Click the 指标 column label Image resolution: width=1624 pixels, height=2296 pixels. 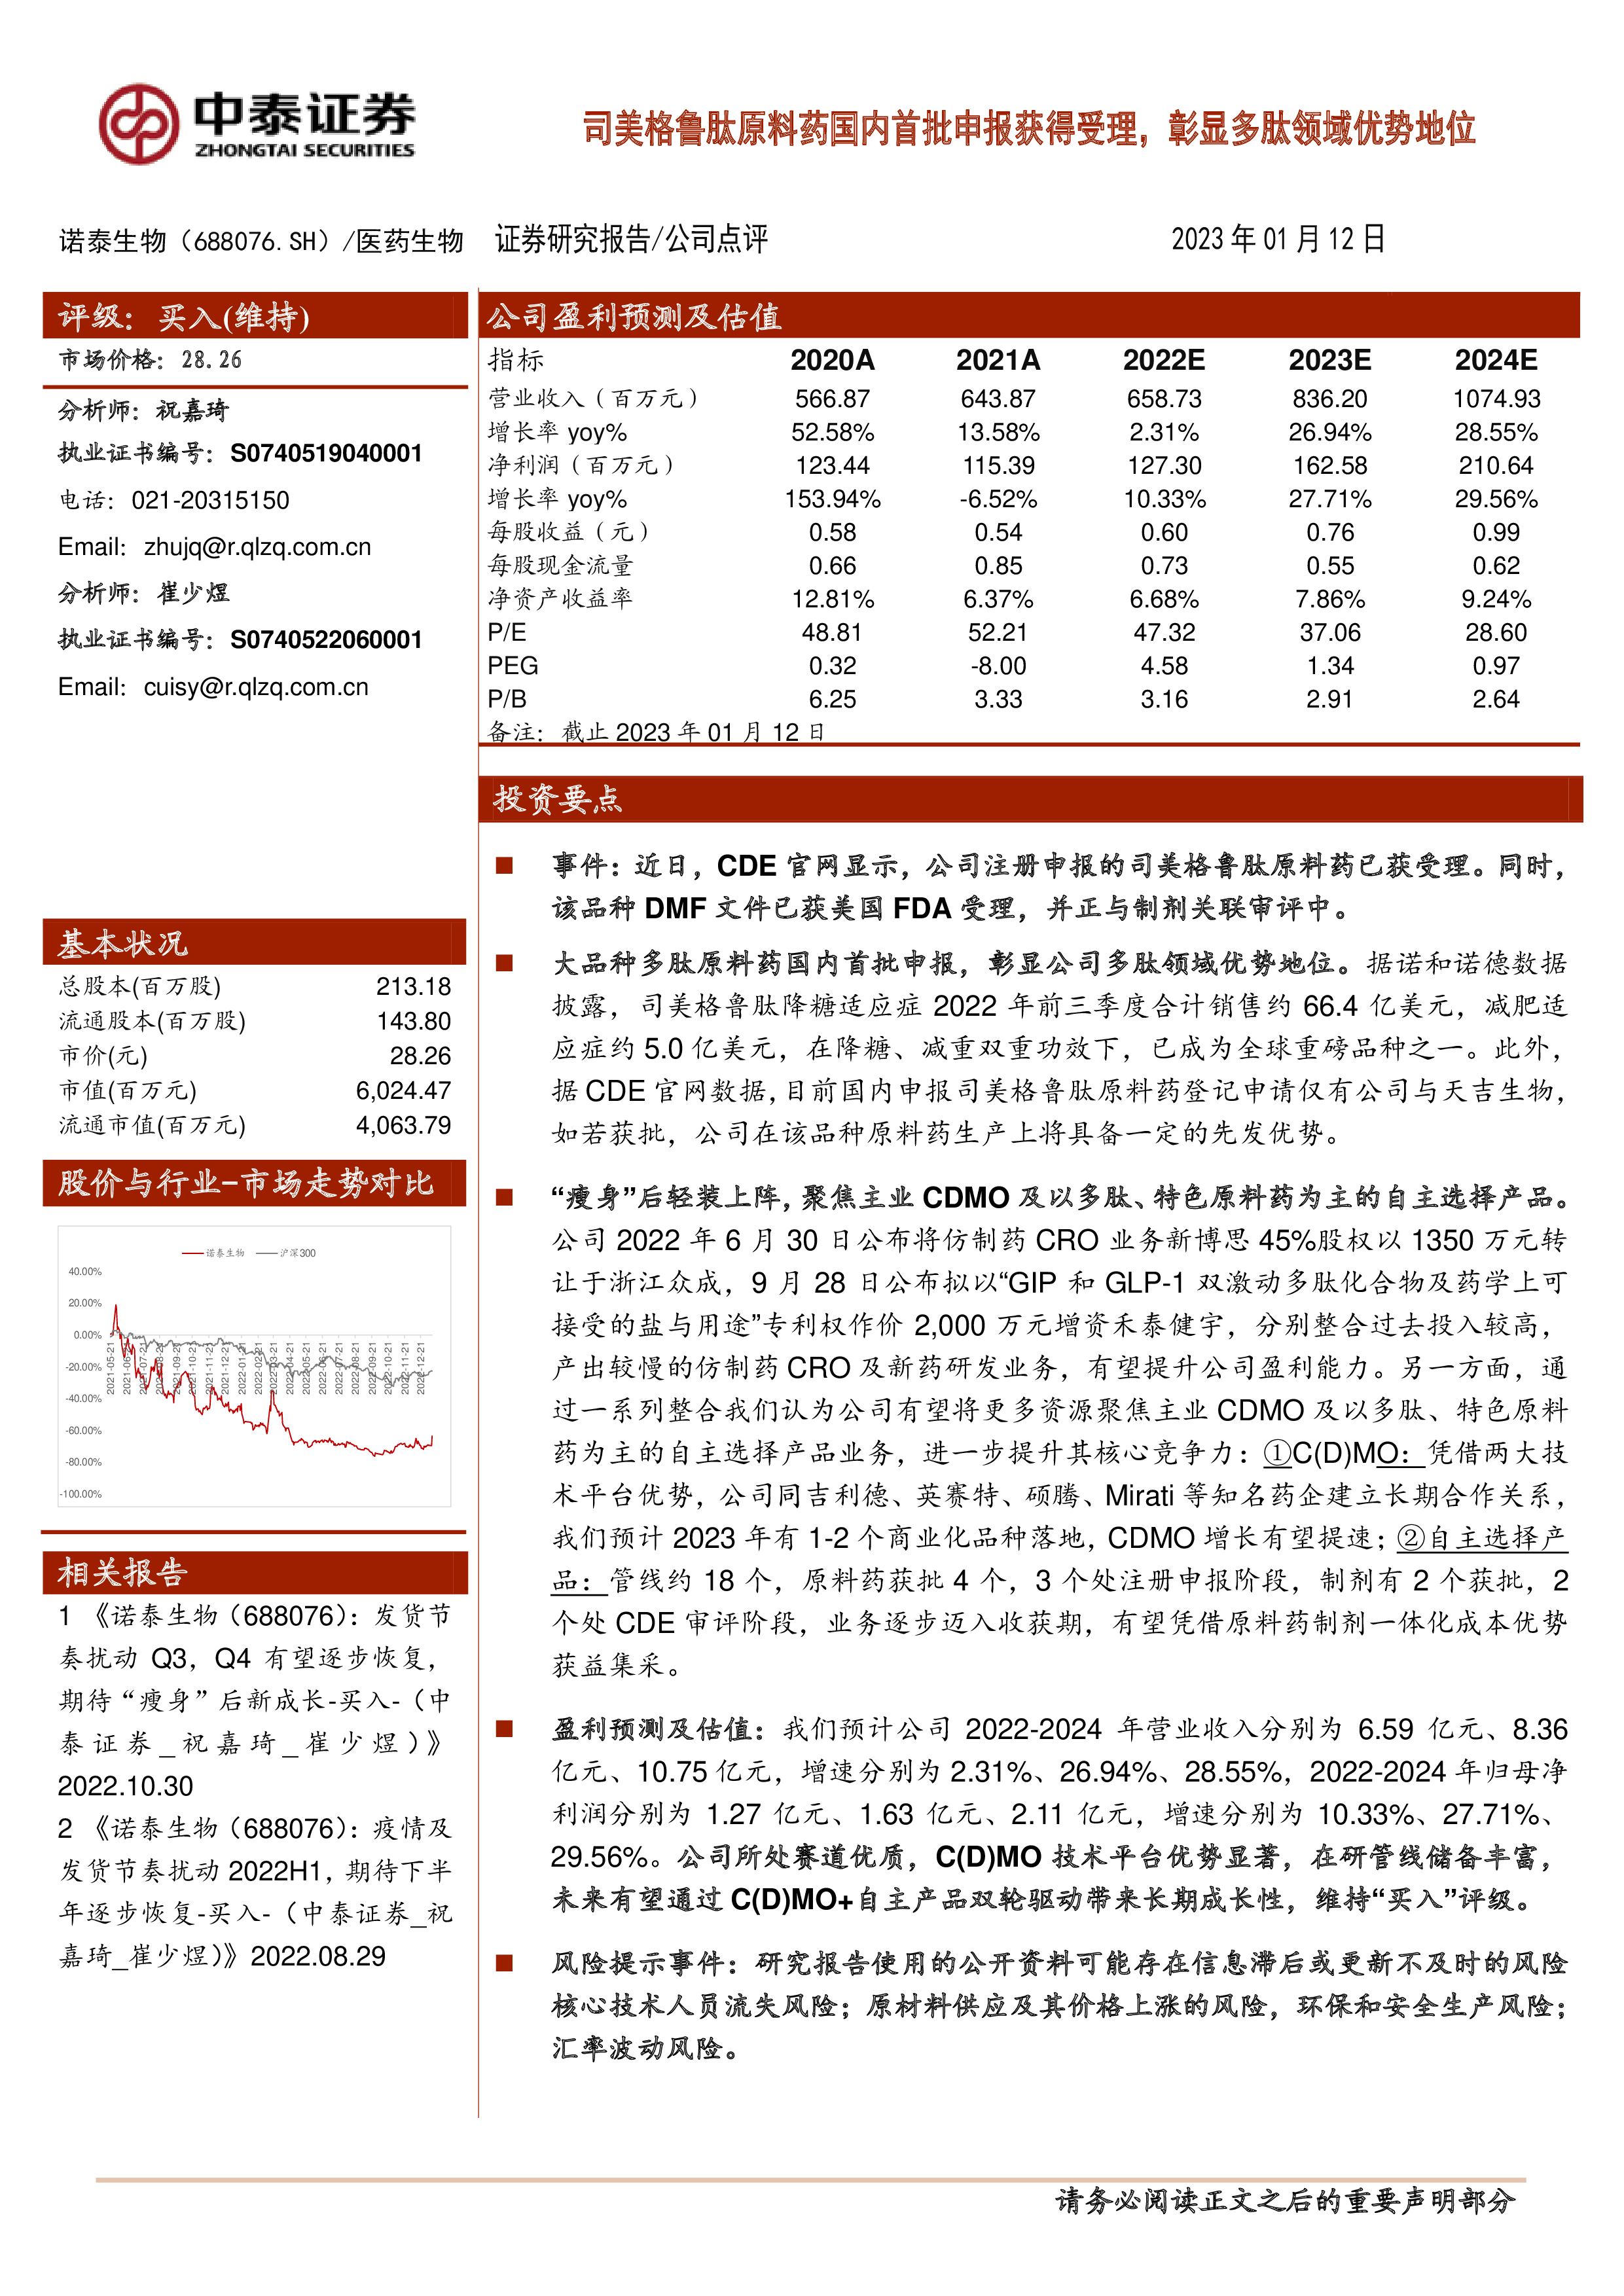516,360
